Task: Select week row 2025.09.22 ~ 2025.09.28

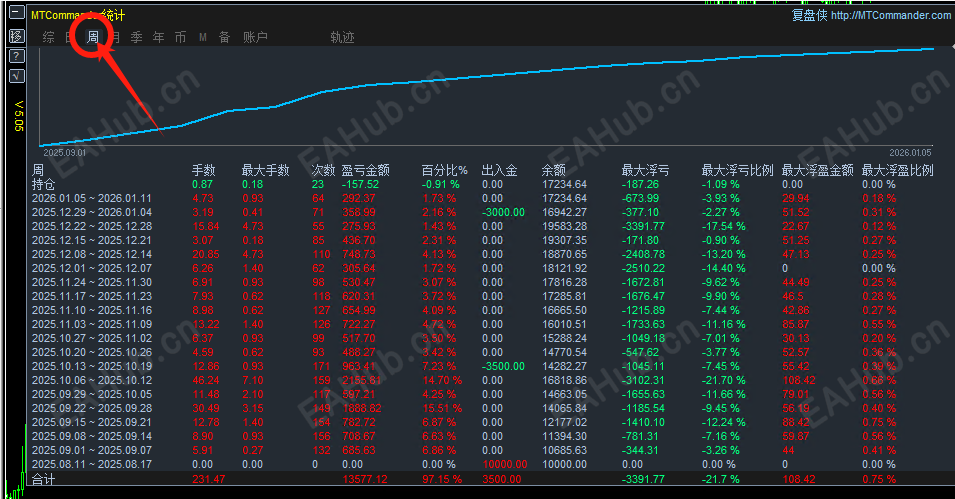Action: [x=92, y=408]
